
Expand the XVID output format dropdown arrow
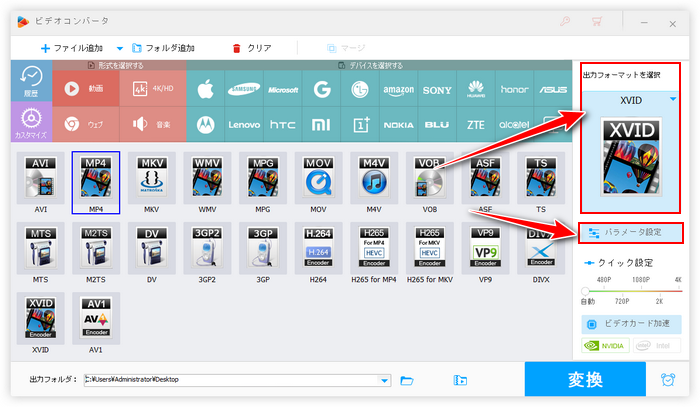pos(673,99)
